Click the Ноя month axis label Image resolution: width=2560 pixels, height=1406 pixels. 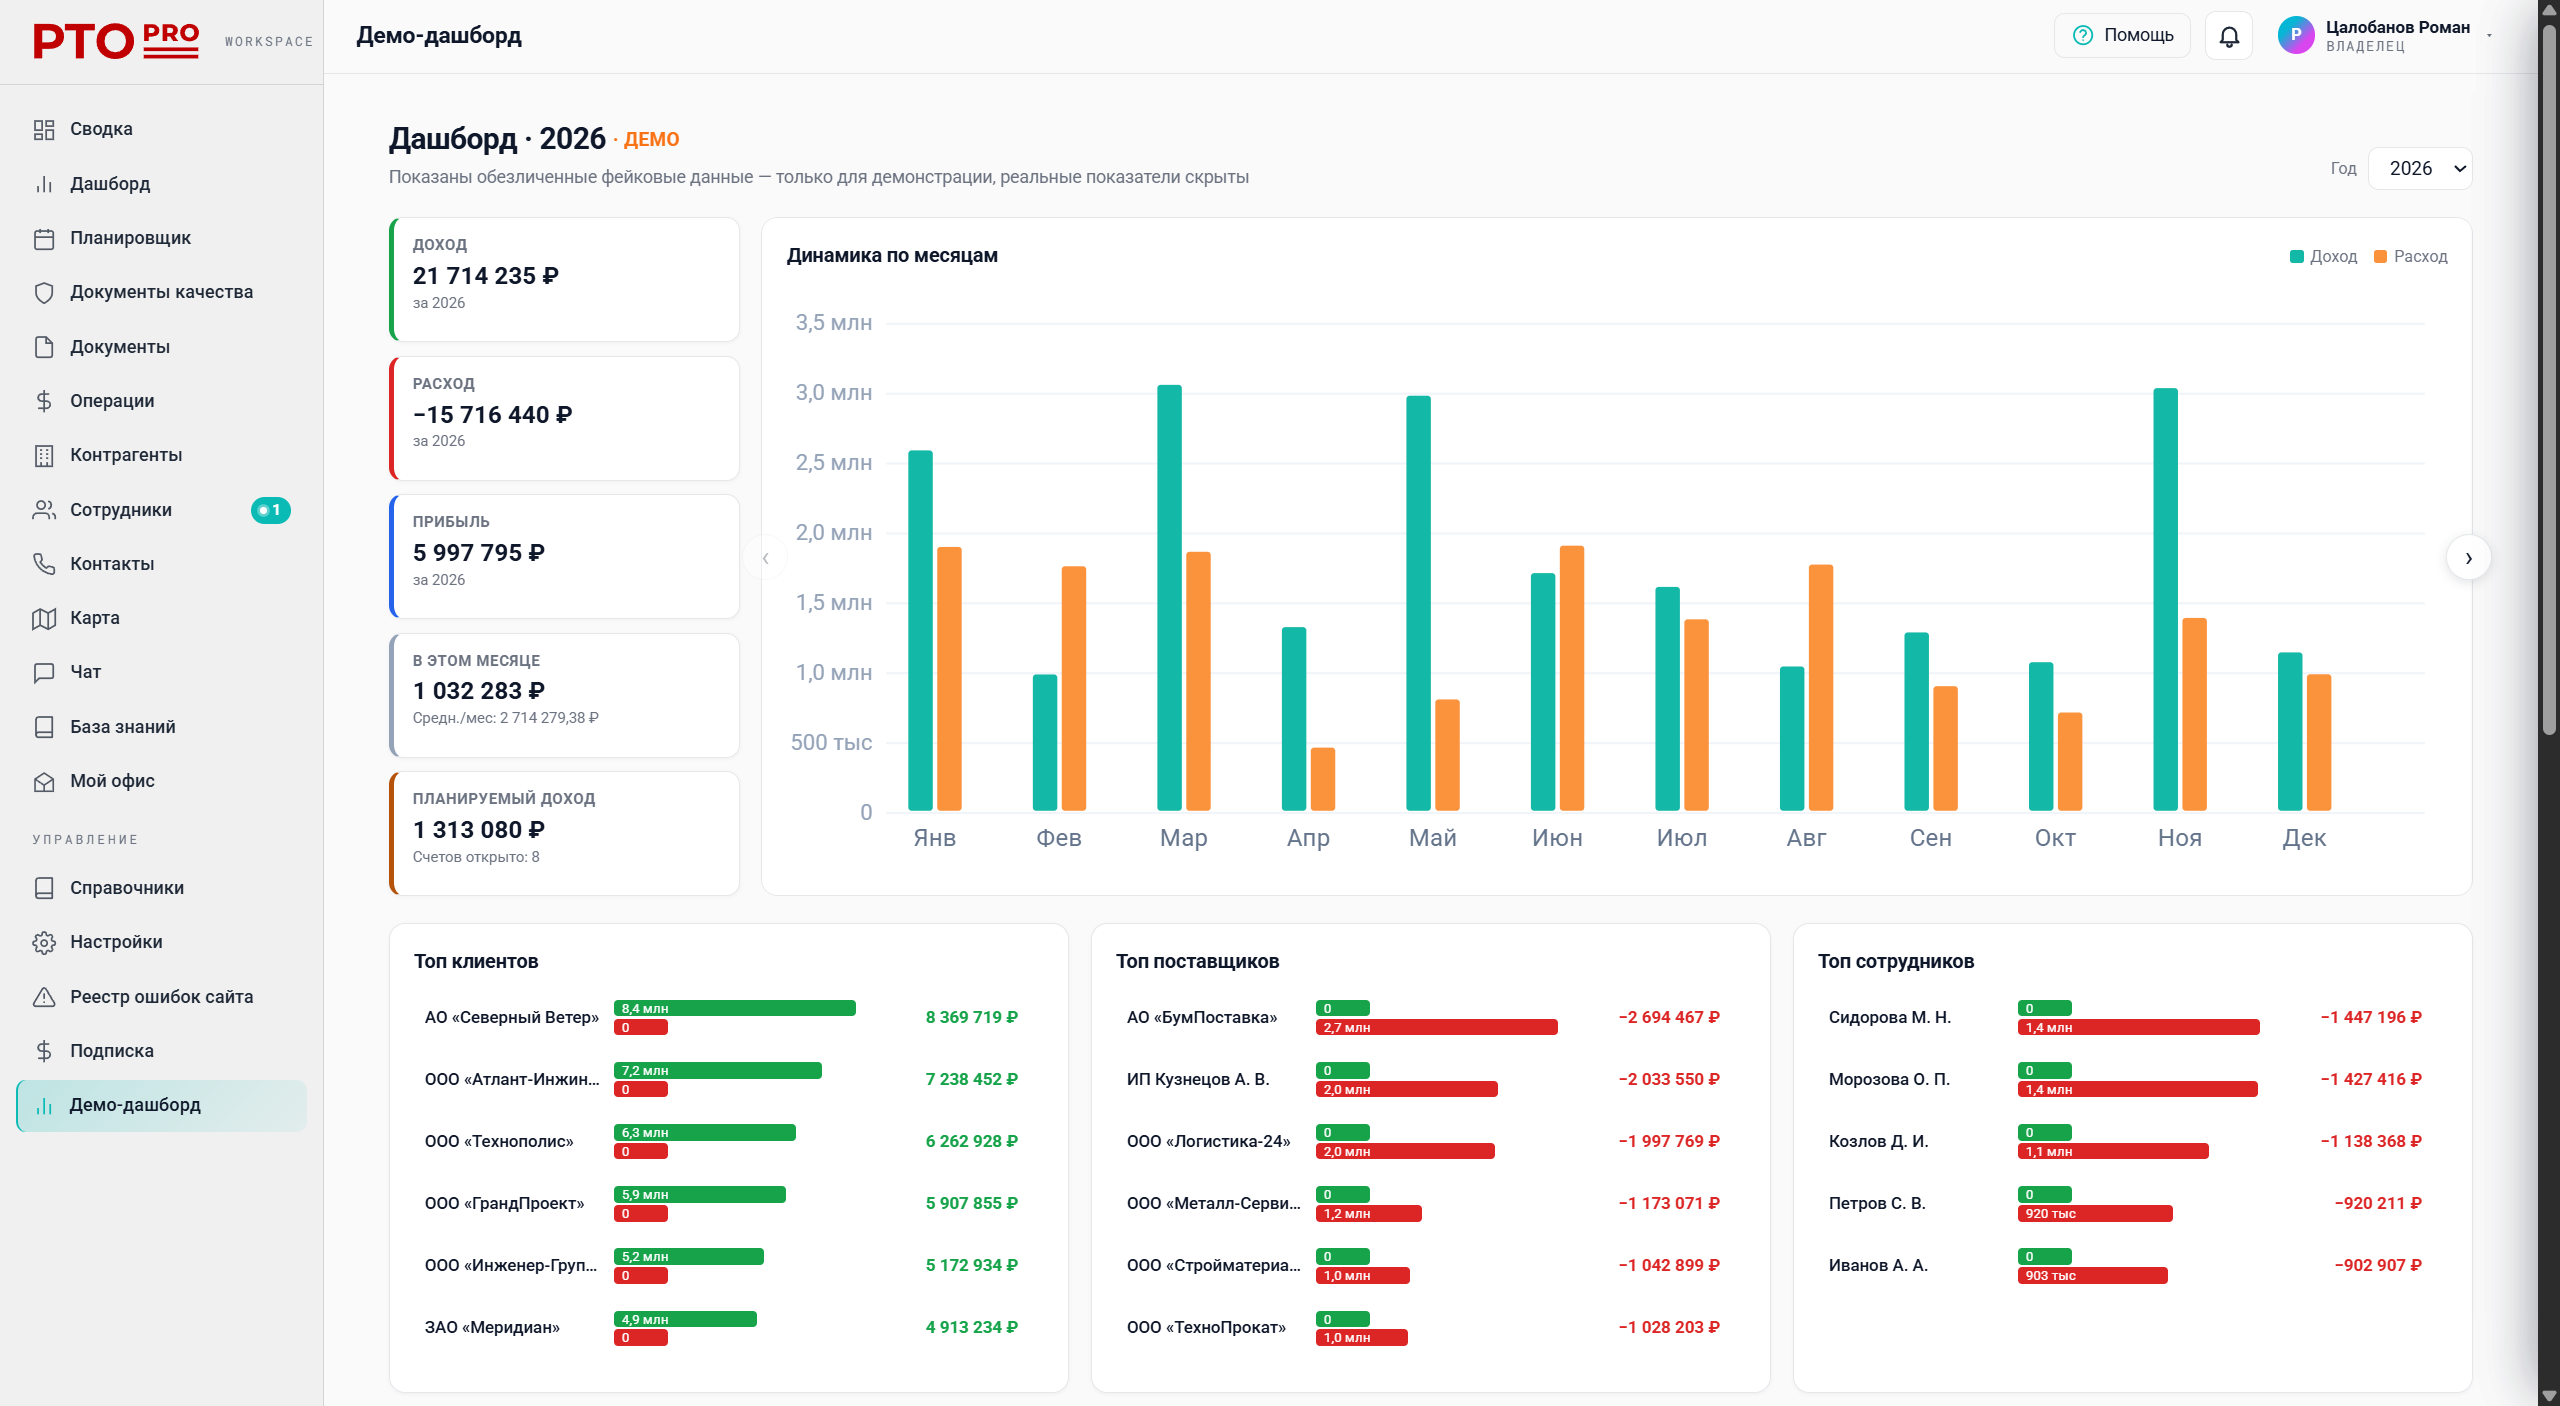[x=2179, y=838]
